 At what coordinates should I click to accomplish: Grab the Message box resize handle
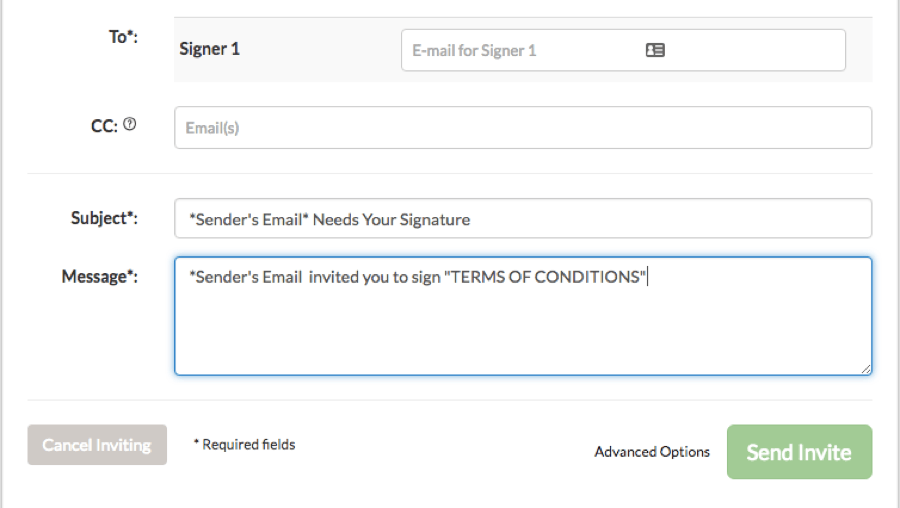[865, 368]
